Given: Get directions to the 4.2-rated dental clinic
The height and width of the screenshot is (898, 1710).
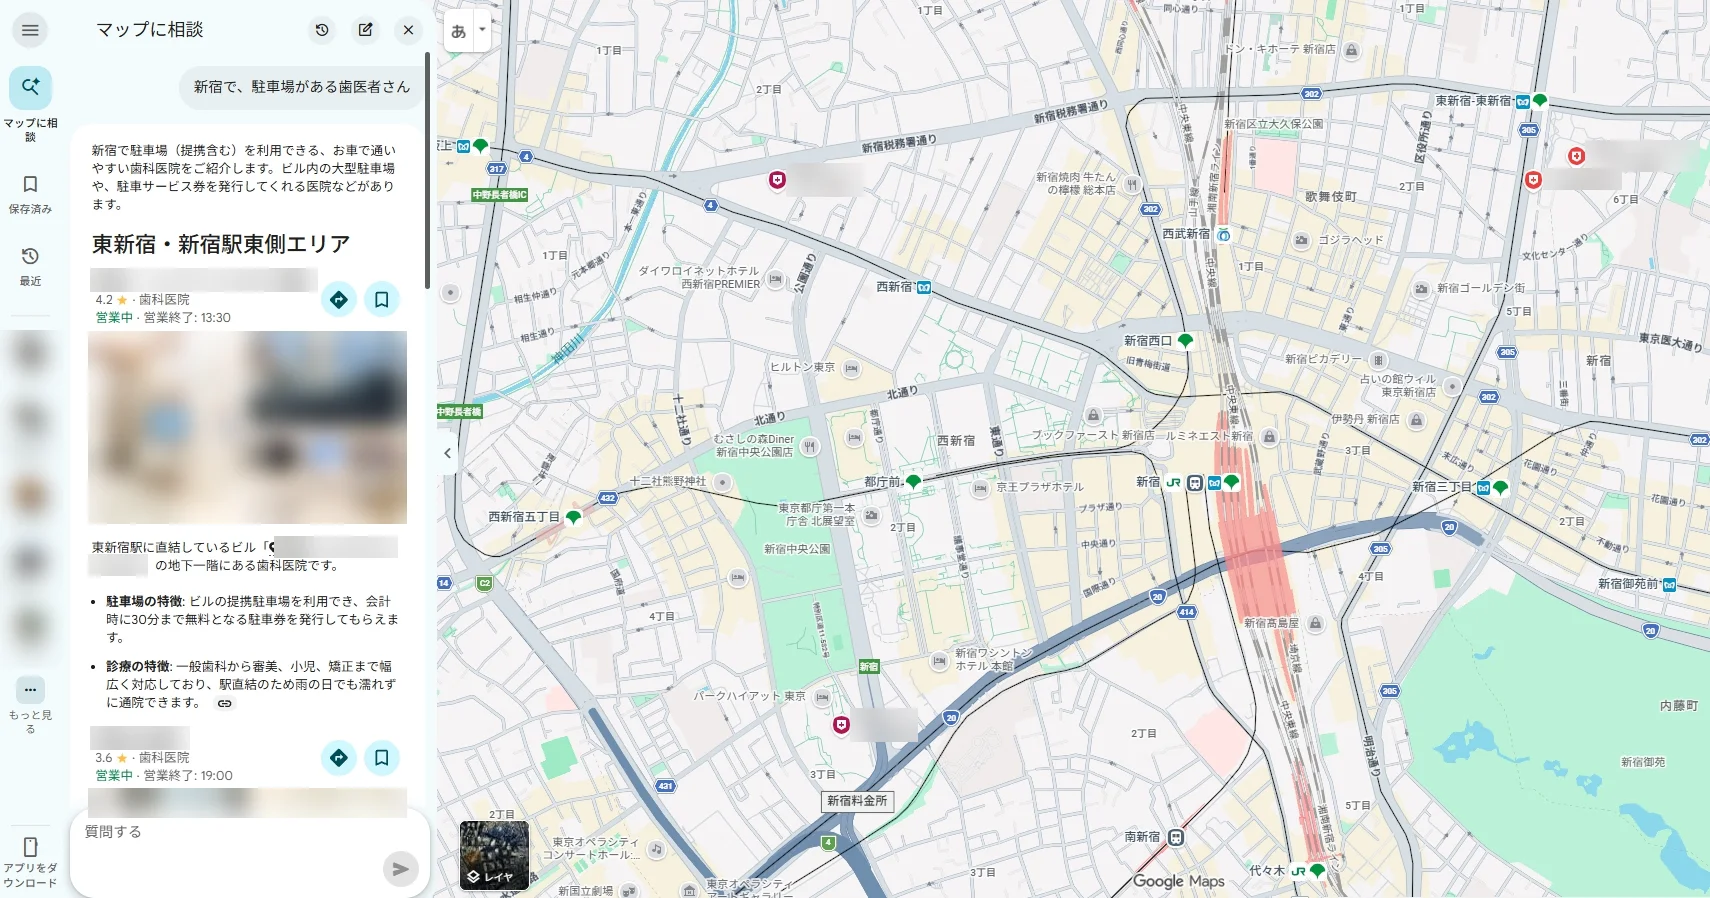Looking at the screenshot, I should (x=339, y=299).
